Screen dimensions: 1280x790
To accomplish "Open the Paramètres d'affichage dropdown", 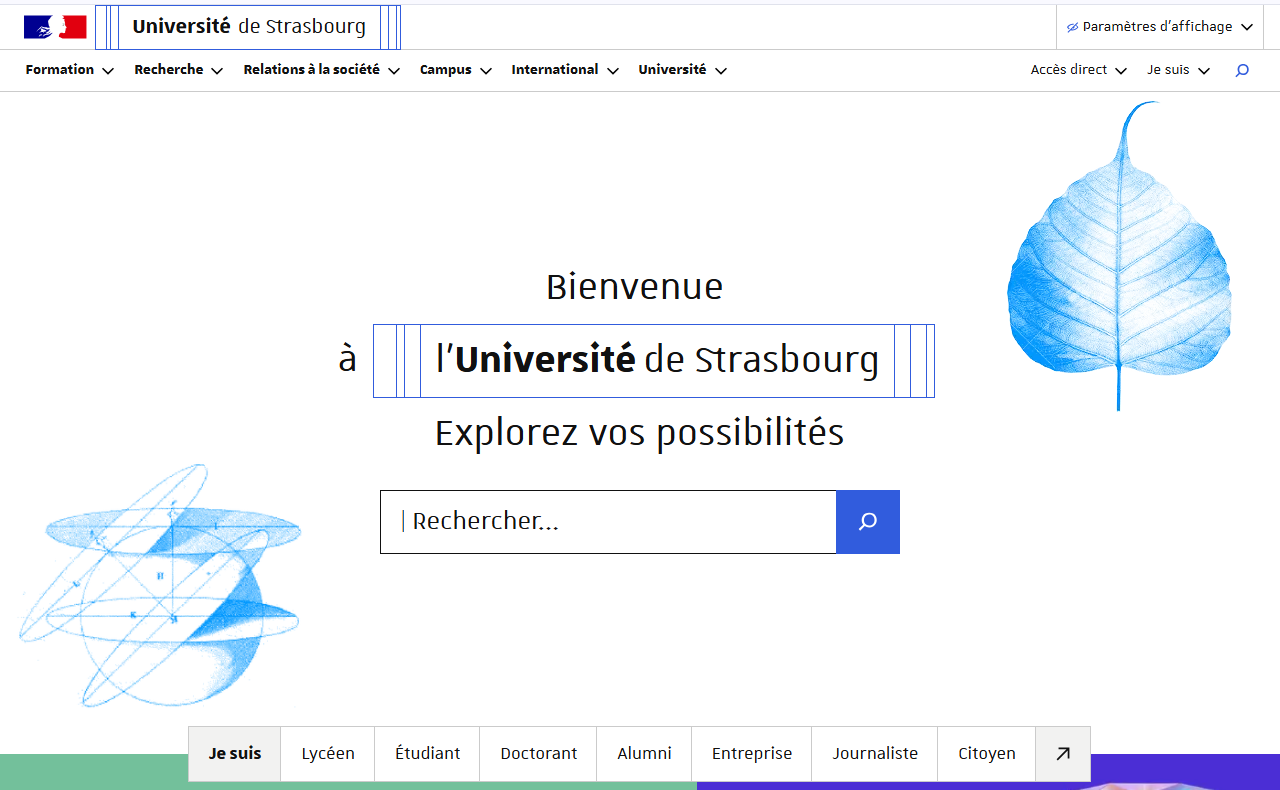I will point(1159,27).
